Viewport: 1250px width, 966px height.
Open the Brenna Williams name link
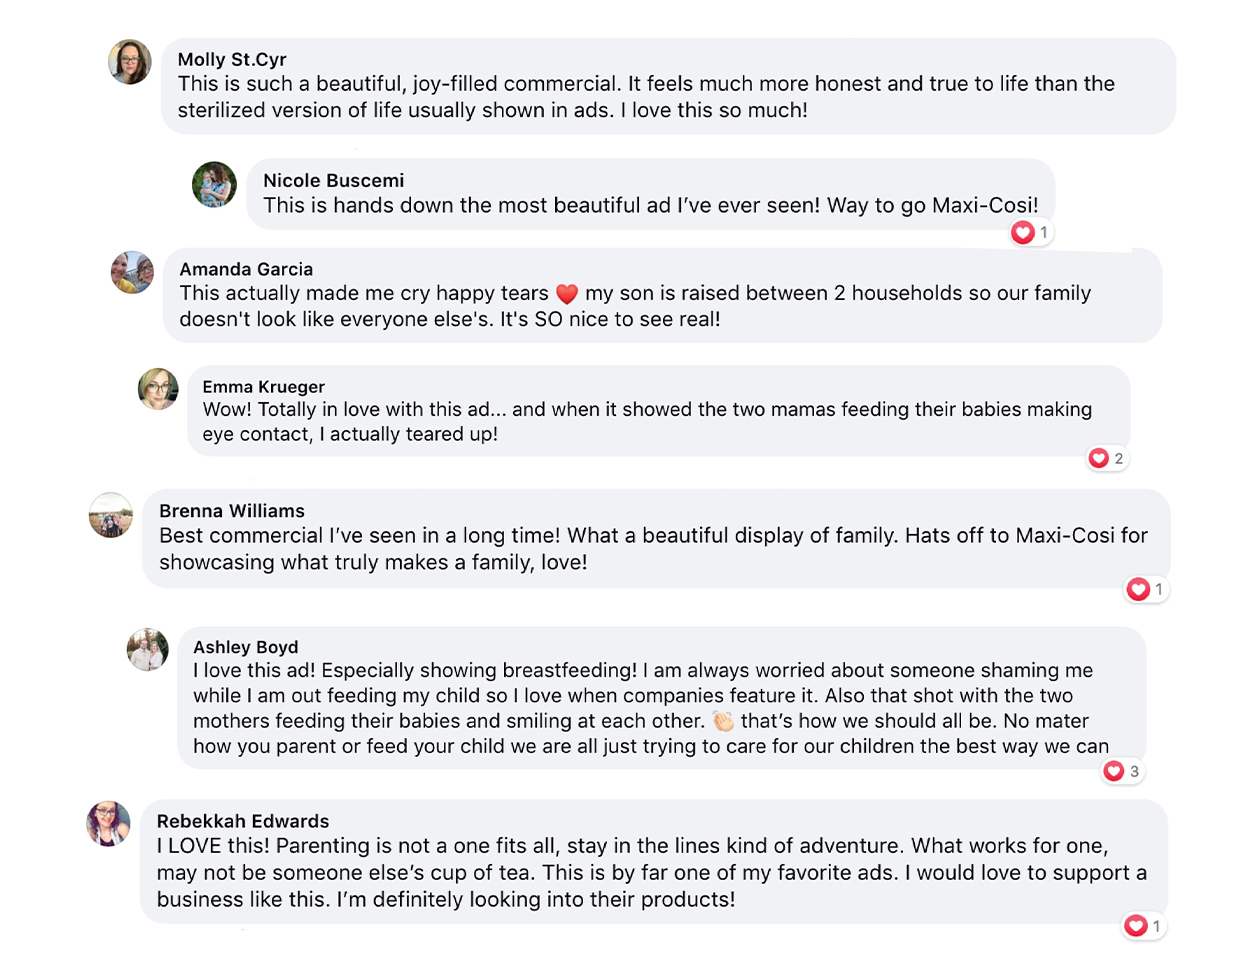pos(232,510)
